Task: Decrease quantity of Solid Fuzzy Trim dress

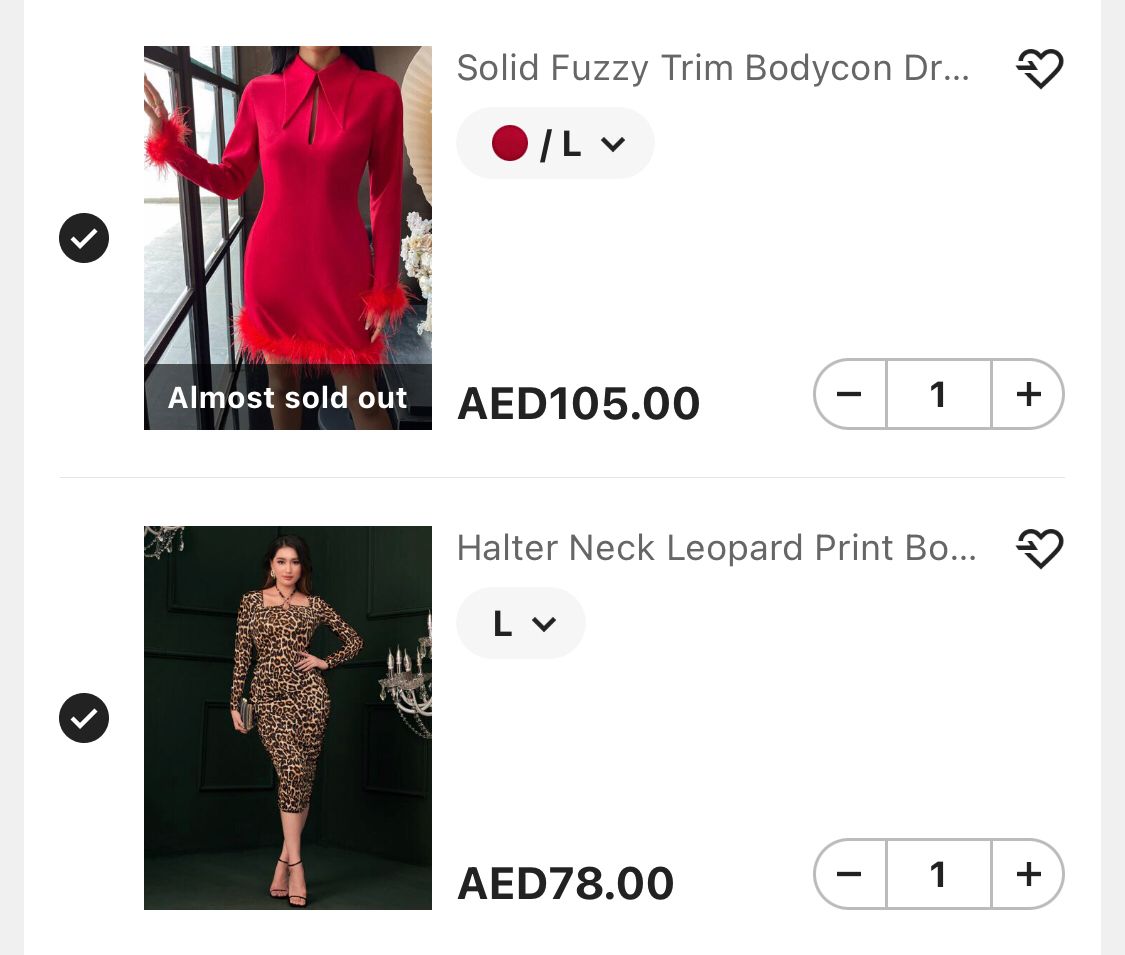Action: (849, 394)
